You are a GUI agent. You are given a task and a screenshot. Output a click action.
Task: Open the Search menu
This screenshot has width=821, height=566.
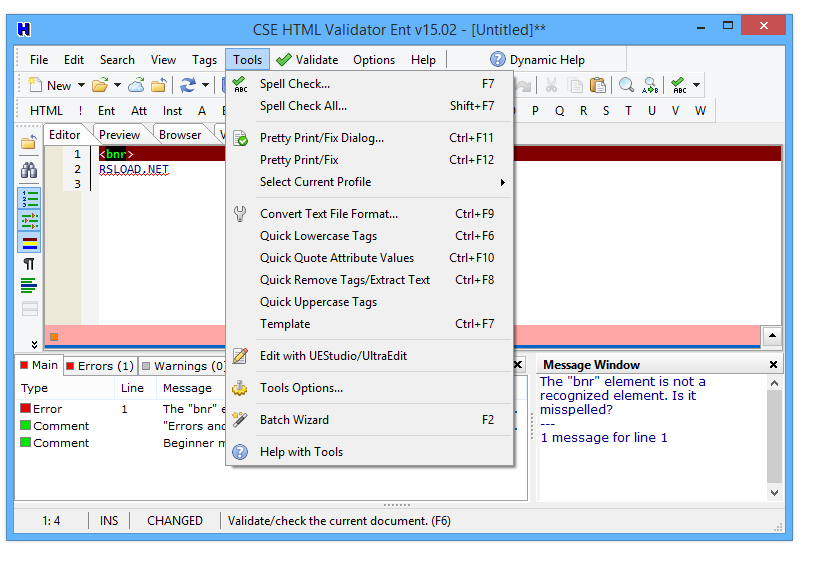tap(117, 60)
